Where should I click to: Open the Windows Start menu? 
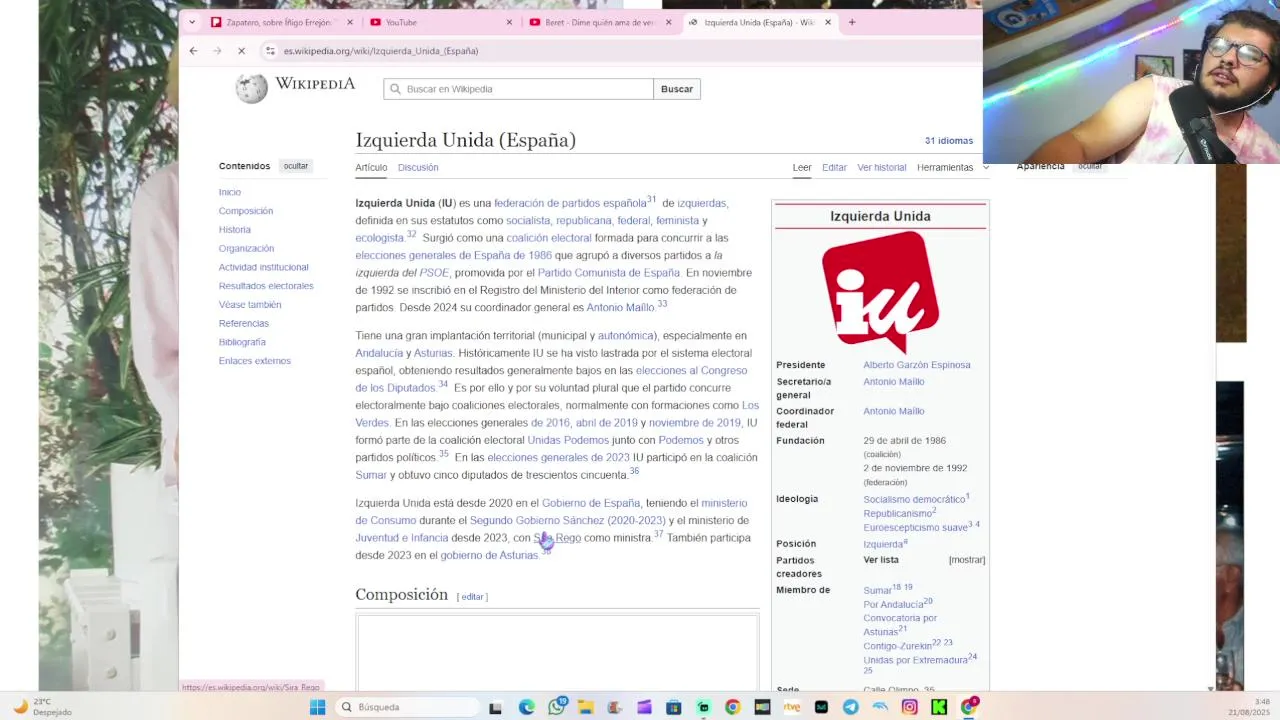[x=317, y=707]
